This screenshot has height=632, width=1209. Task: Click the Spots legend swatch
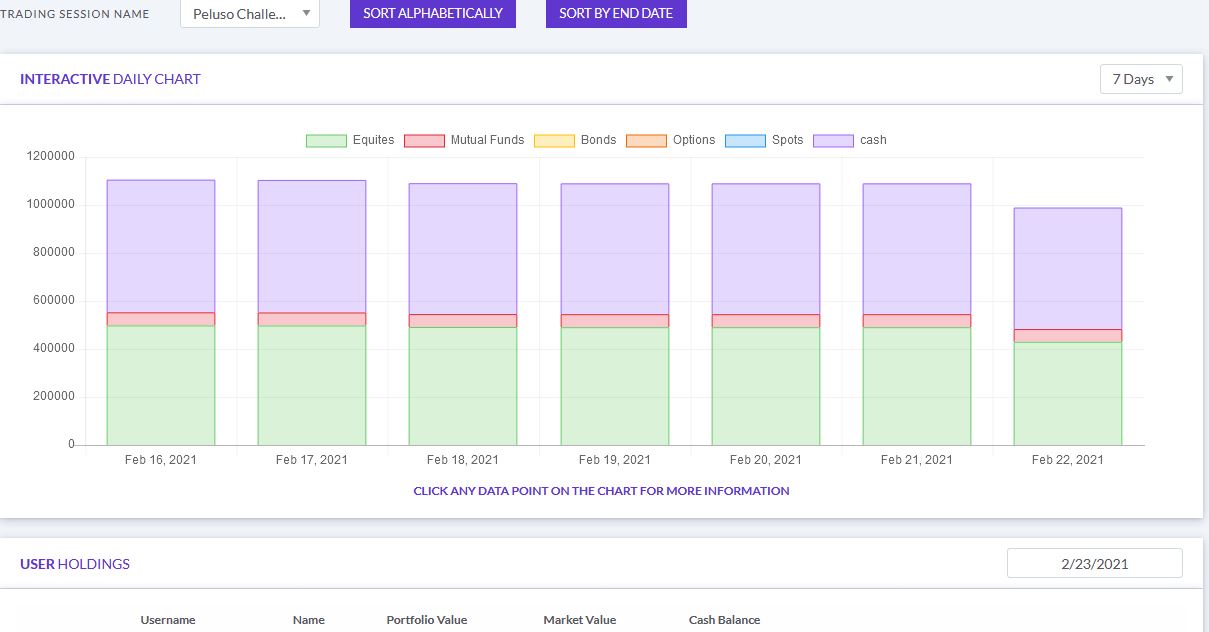[744, 140]
